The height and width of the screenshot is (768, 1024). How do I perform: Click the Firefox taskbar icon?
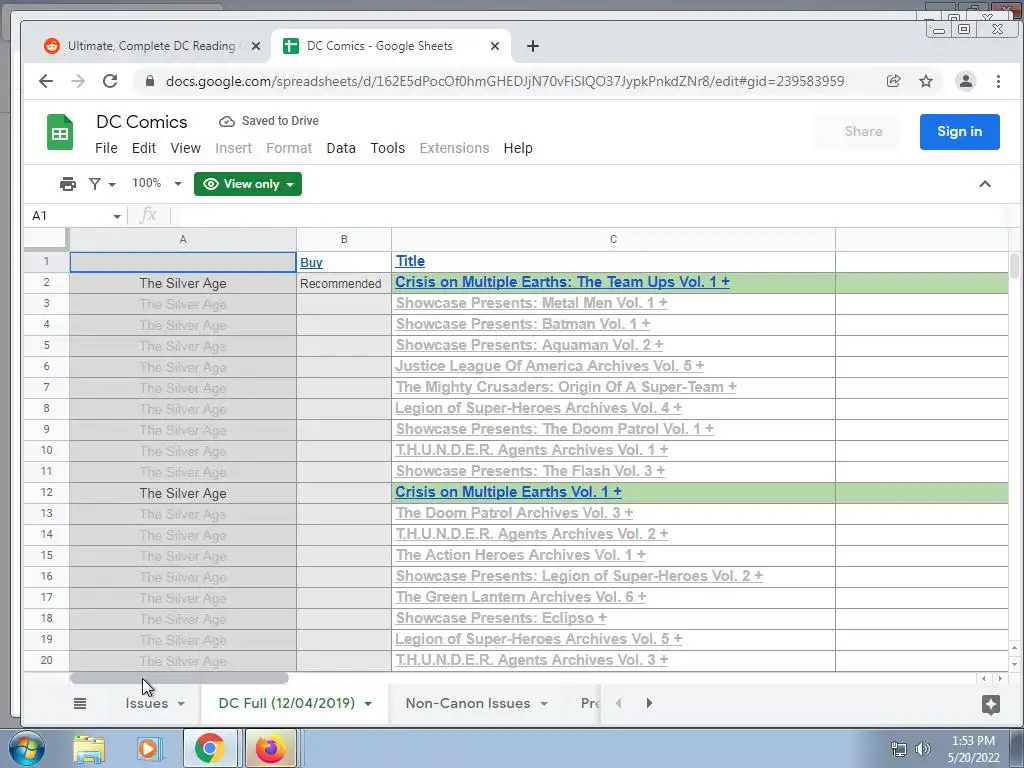pos(270,748)
